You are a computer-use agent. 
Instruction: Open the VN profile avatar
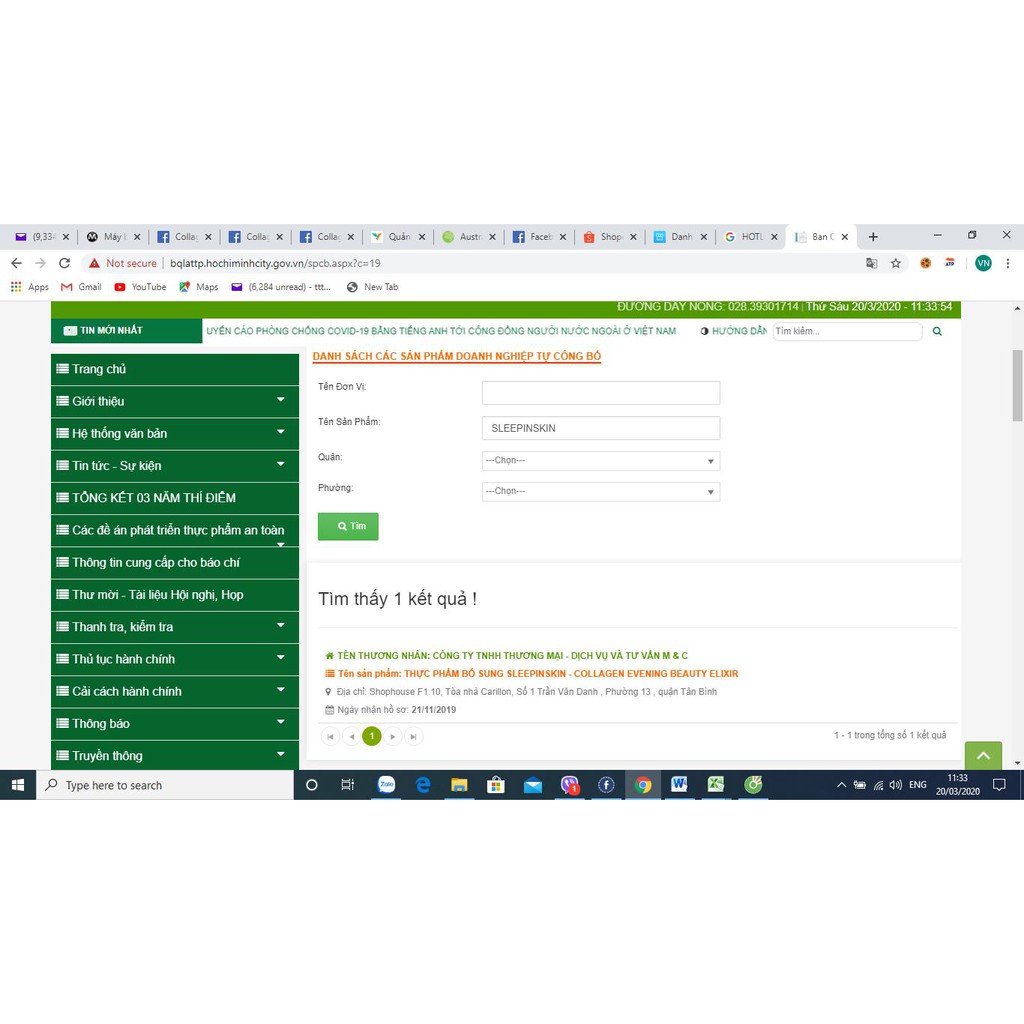pyautogui.click(x=983, y=263)
